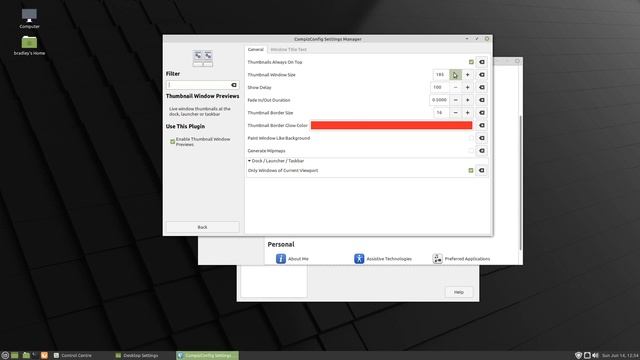Disable Enable Thumbnail Window Previews checkbox
Image resolution: width=640 pixels, height=360 pixels.
173,142
